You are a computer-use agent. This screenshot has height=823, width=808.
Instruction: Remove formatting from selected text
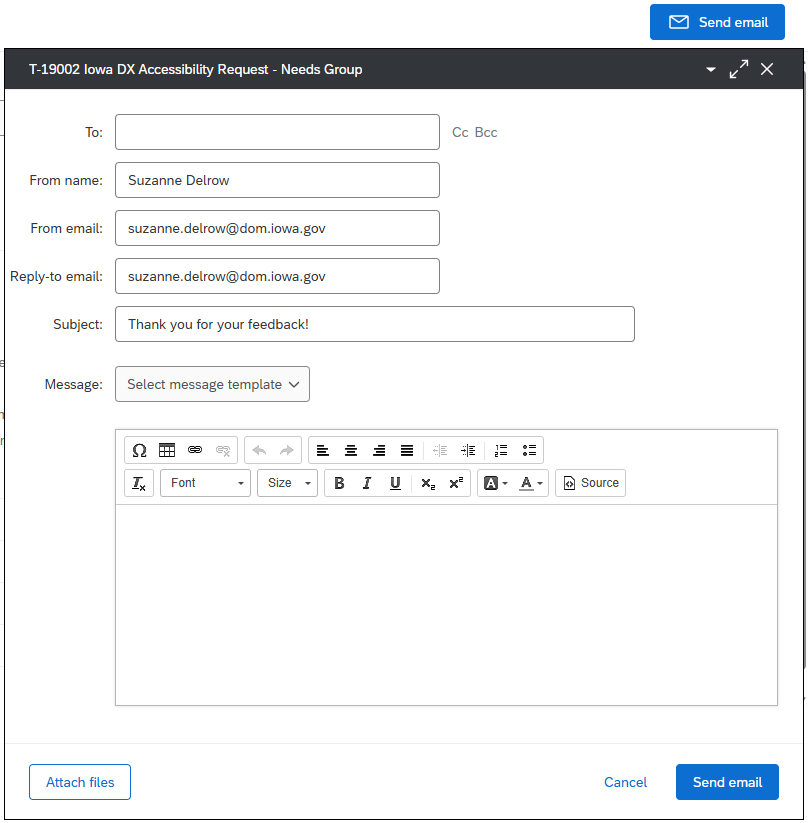click(139, 483)
